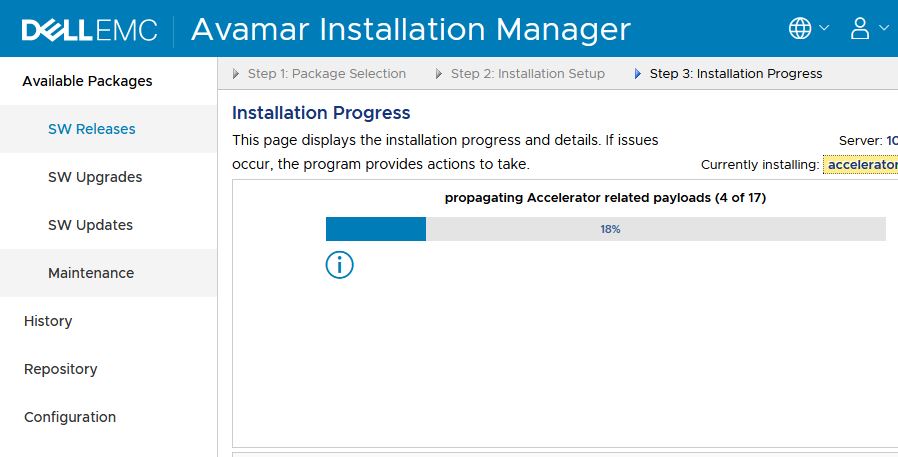The image size is (898, 457).
Task: Click the Step 1: Package Selection label
Action: 327,73
